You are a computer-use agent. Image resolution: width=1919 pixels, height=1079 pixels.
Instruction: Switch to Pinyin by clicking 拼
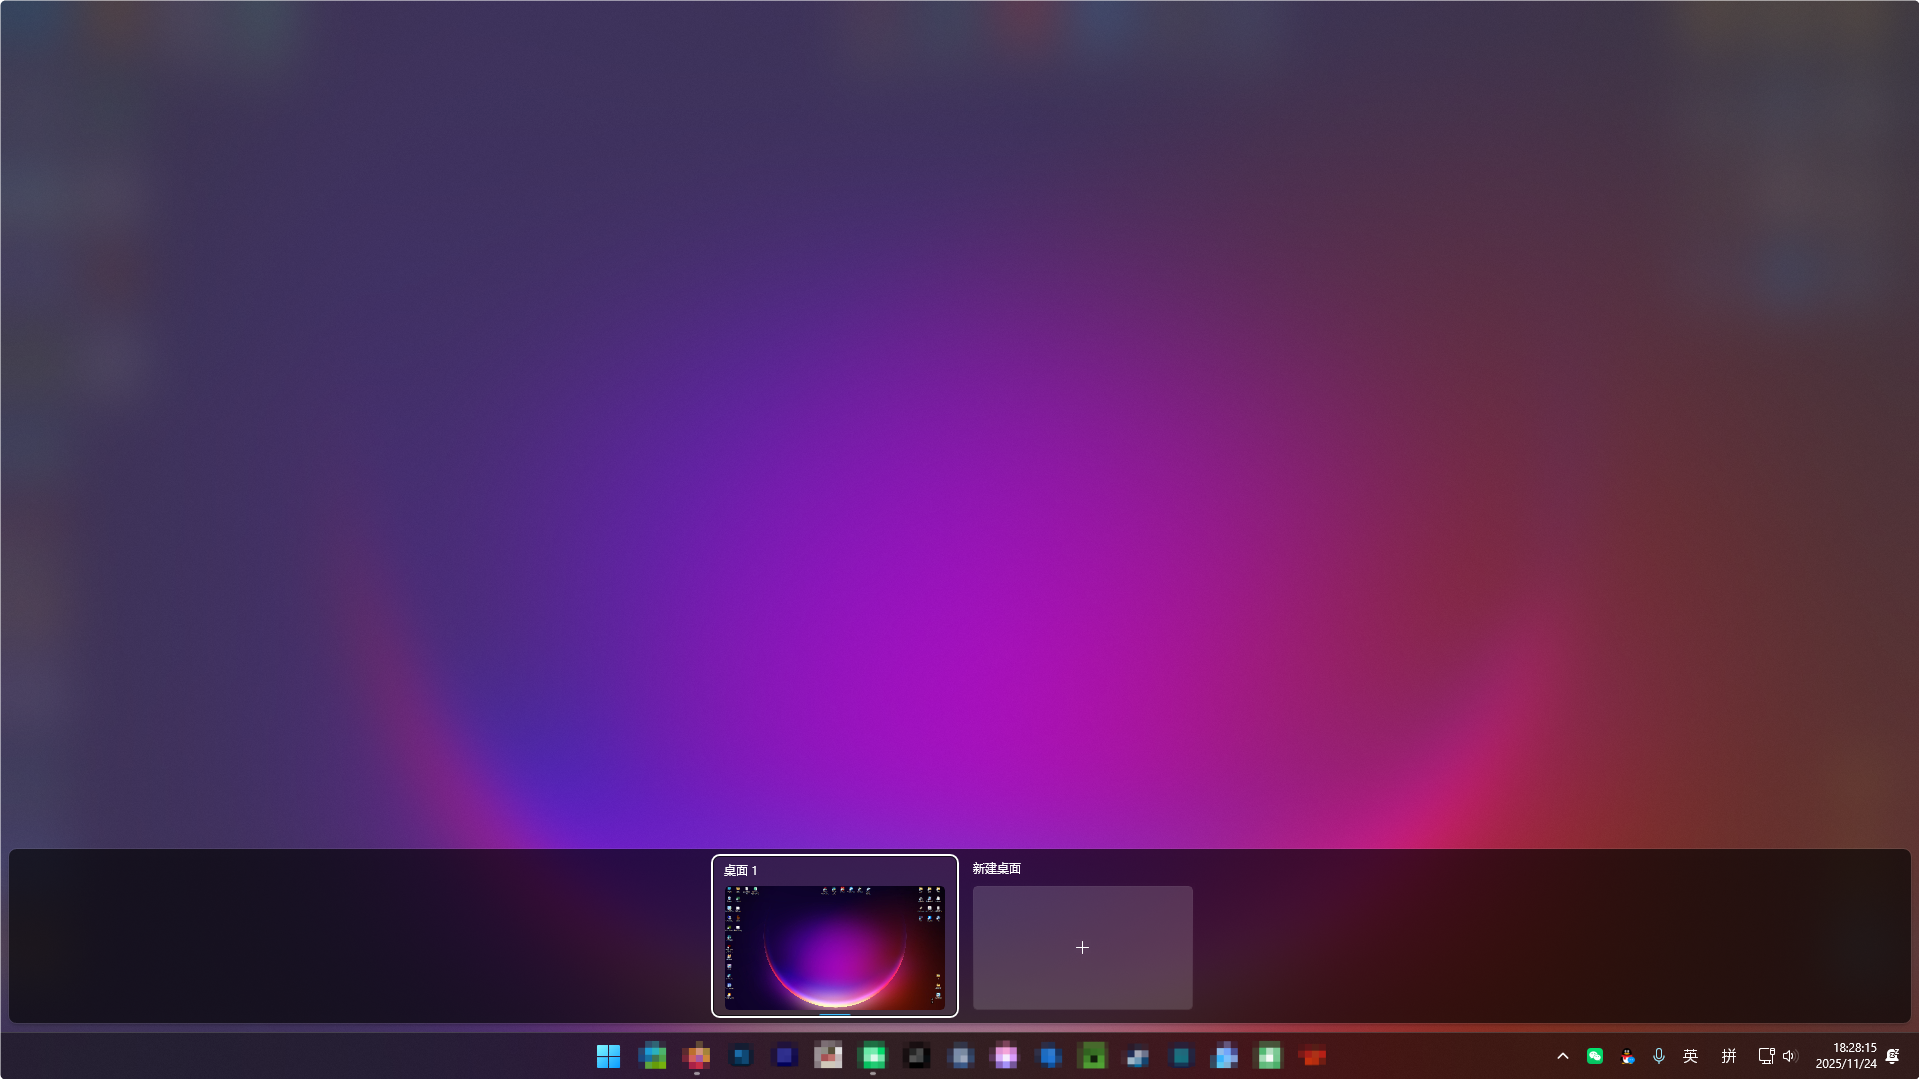1727,1055
